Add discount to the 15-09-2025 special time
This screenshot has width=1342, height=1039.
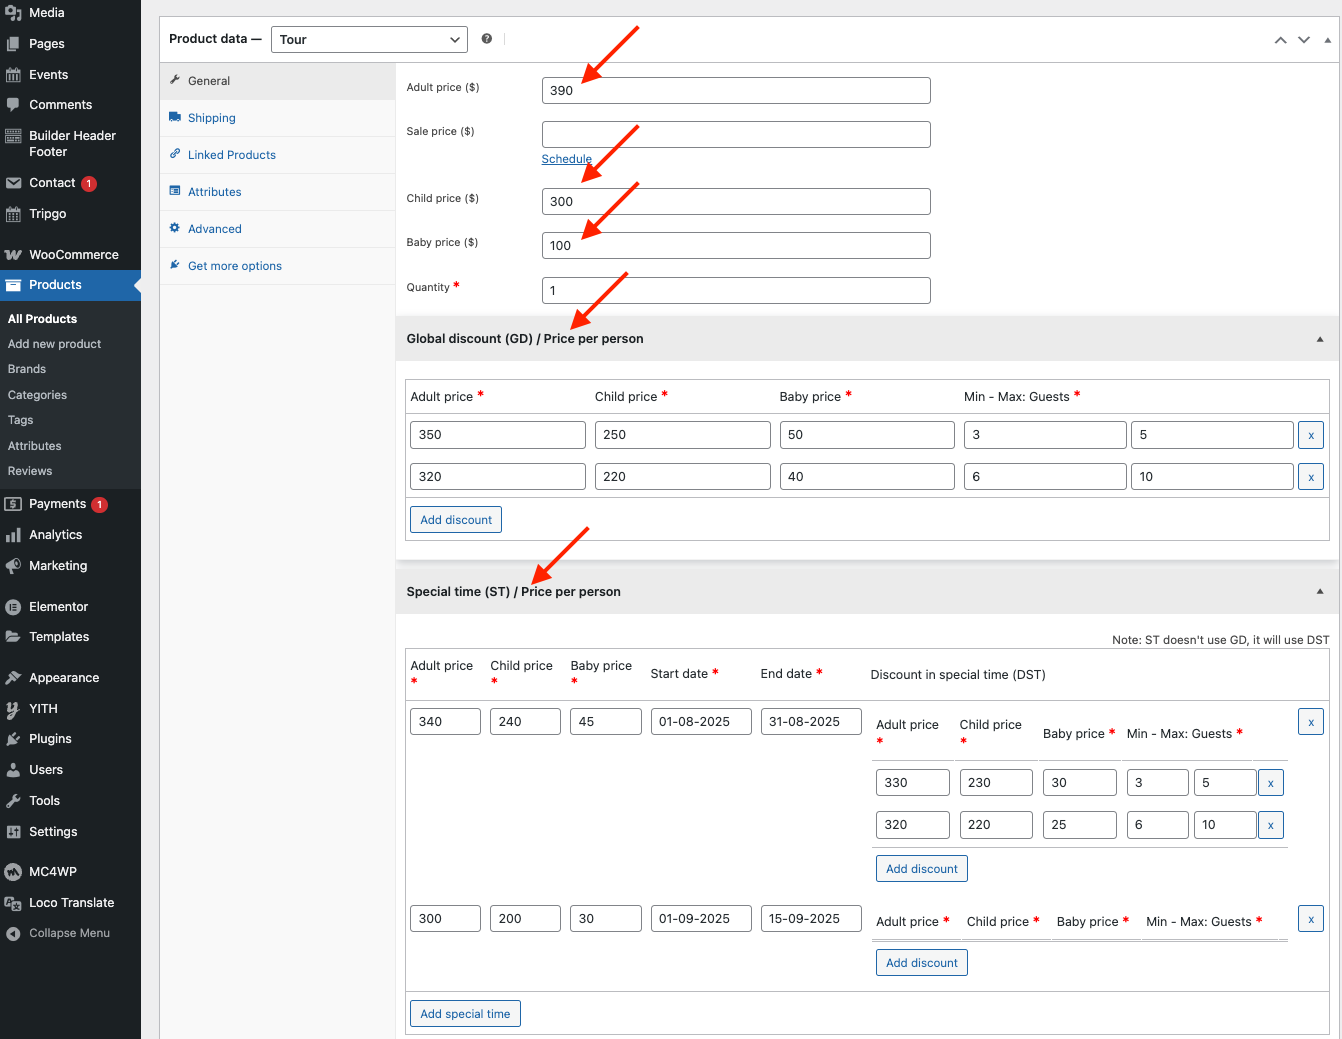point(922,963)
